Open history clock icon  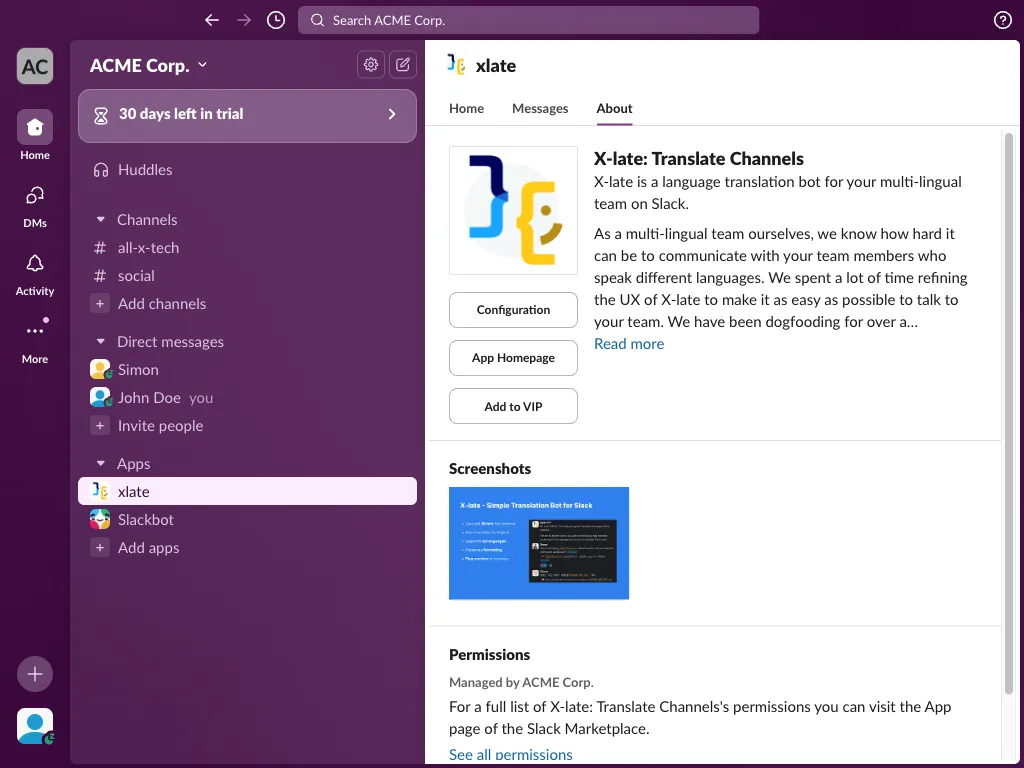point(276,20)
